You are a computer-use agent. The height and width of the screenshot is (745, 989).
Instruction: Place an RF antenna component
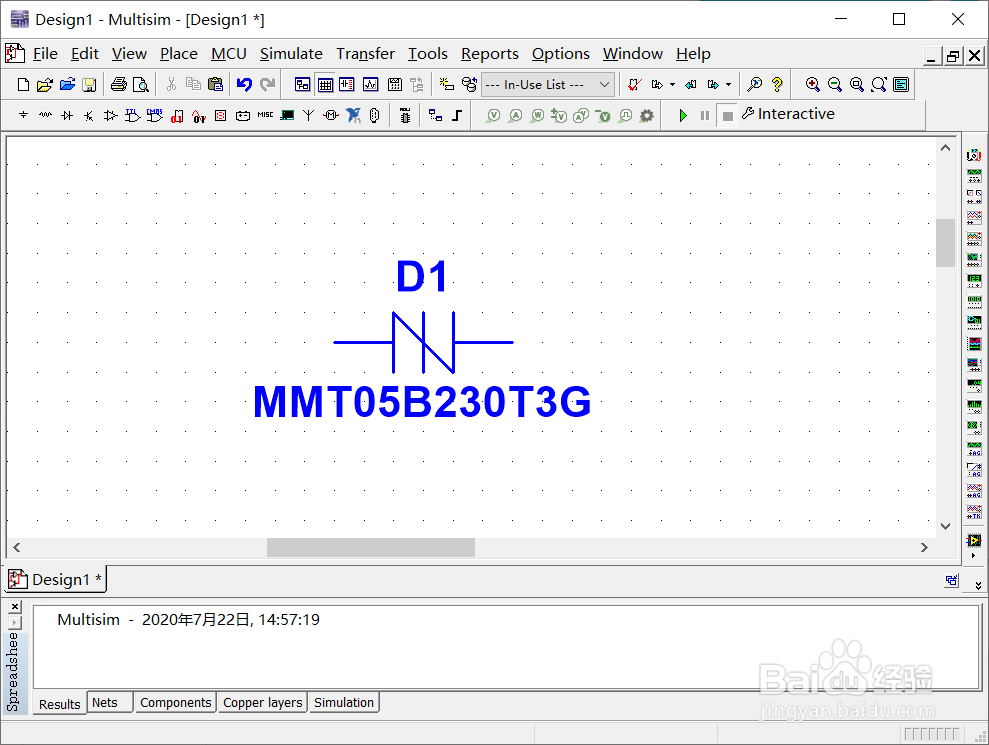(x=308, y=115)
